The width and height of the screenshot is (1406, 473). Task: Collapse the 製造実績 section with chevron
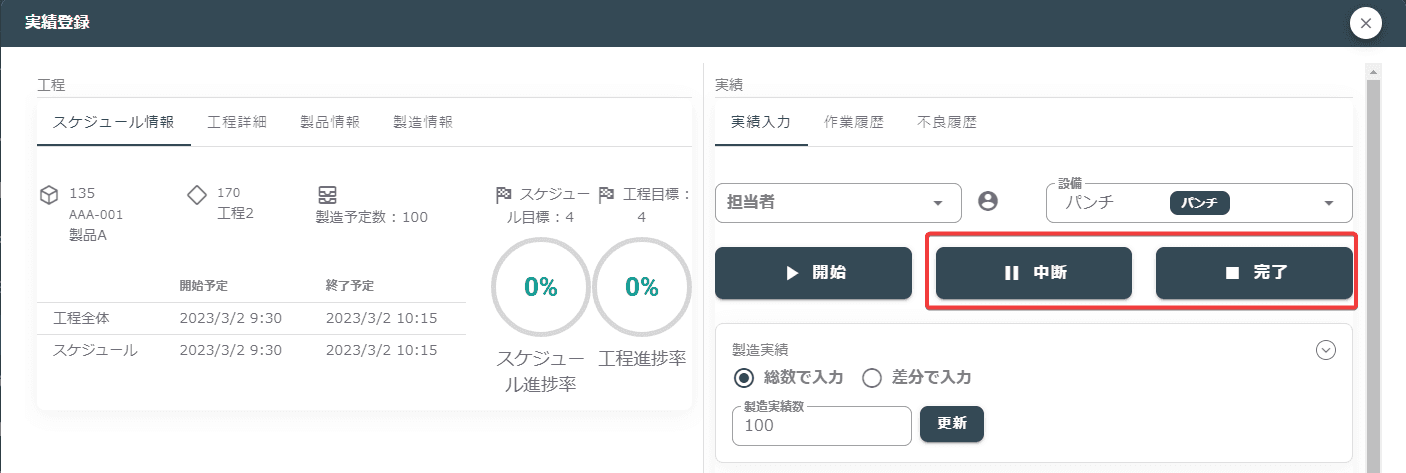click(x=1326, y=350)
